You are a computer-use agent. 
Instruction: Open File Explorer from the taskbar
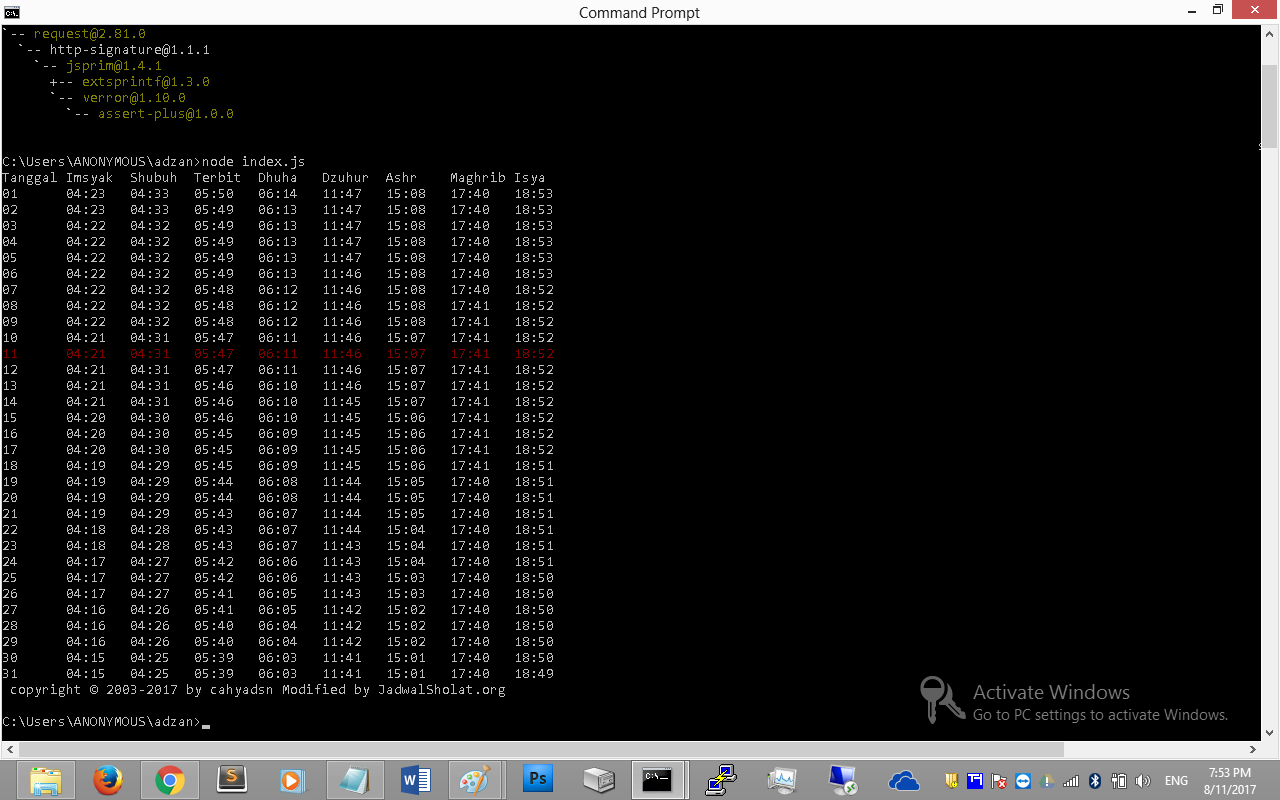46,780
